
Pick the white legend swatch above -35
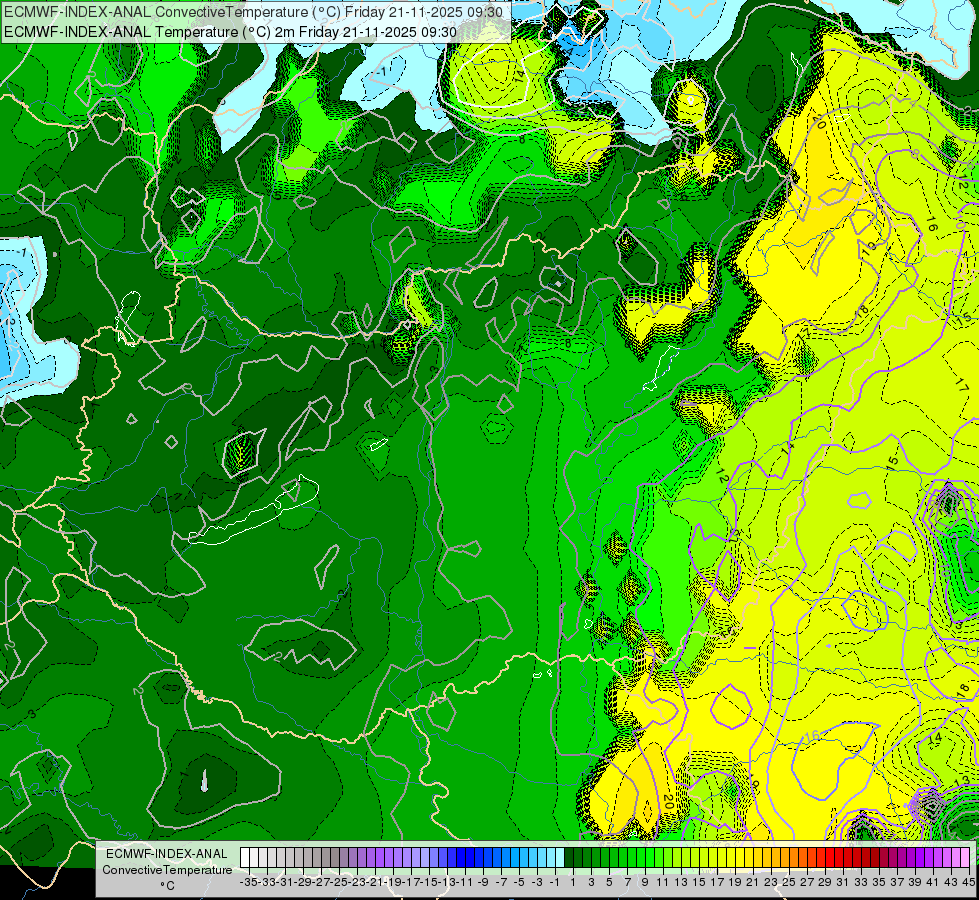[x=245, y=858]
